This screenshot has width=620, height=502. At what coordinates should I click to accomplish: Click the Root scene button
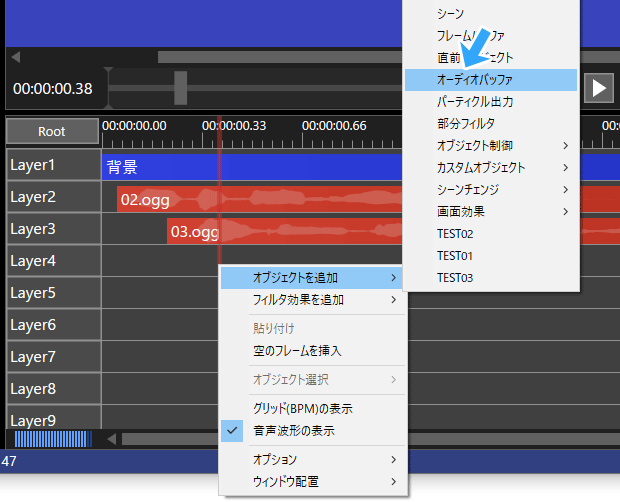click(52, 131)
